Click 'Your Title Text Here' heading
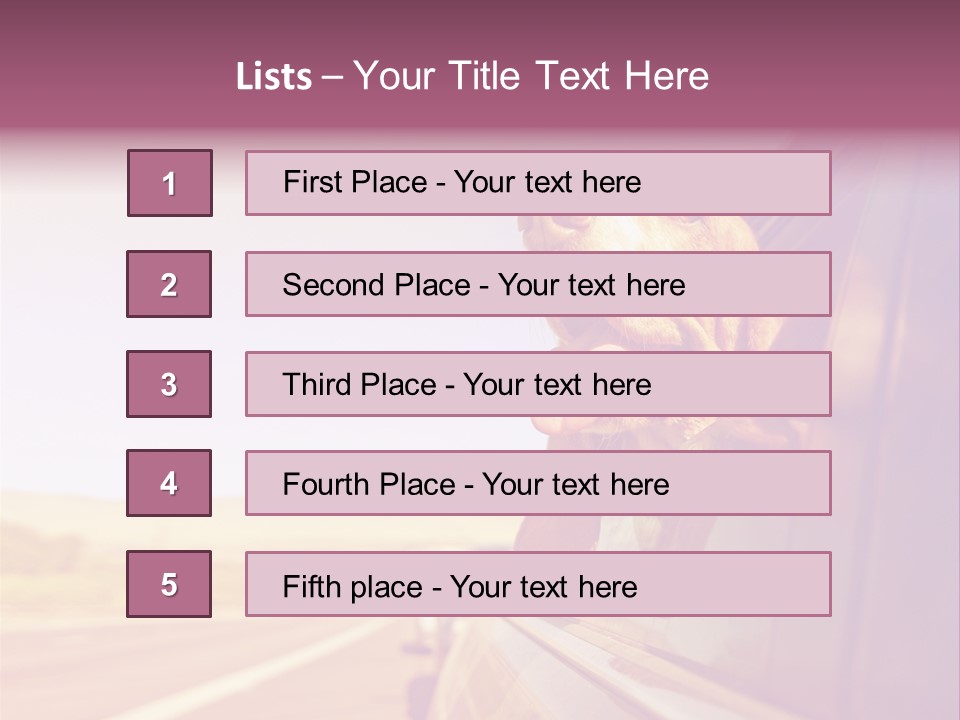Image resolution: width=960 pixels, height=720 pixels. 531,76
